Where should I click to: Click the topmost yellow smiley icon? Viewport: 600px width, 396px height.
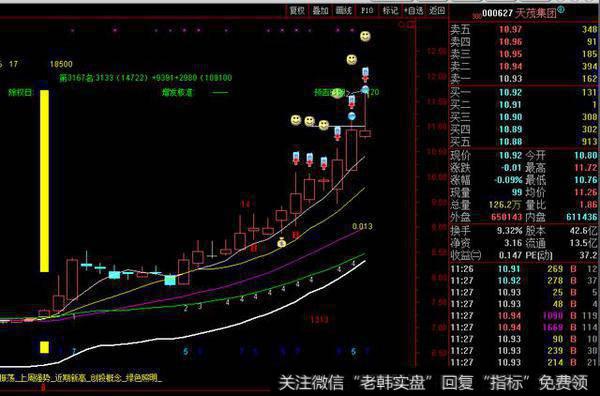(365, 36)
